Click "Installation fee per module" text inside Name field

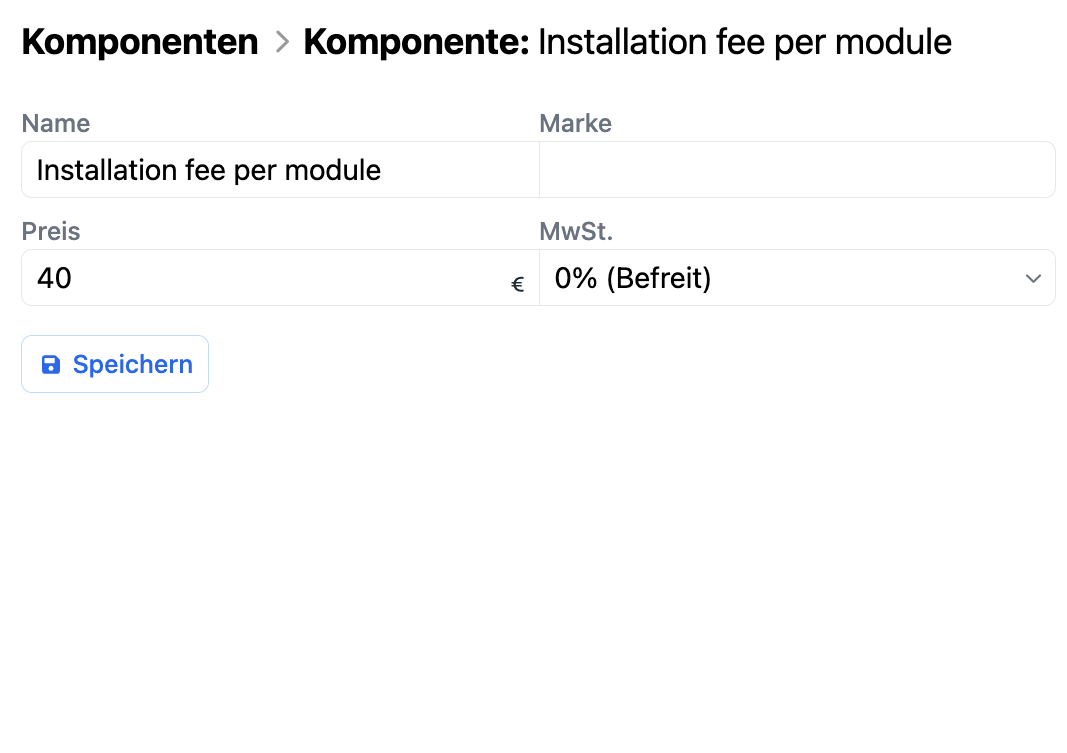(209, 170)
